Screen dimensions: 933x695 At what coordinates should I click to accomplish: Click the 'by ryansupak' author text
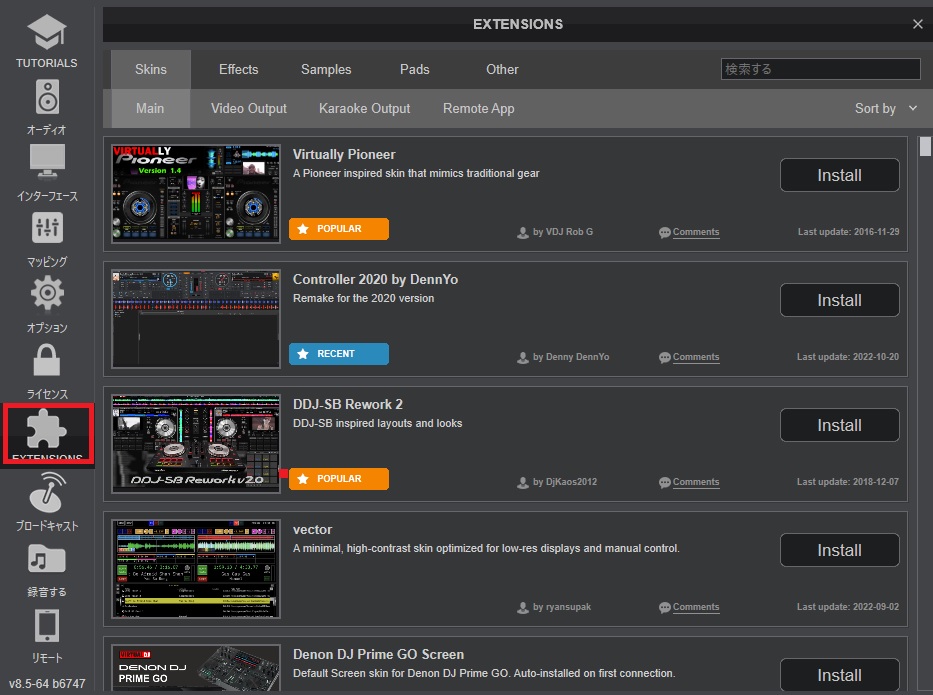click(x=562, y=607)
